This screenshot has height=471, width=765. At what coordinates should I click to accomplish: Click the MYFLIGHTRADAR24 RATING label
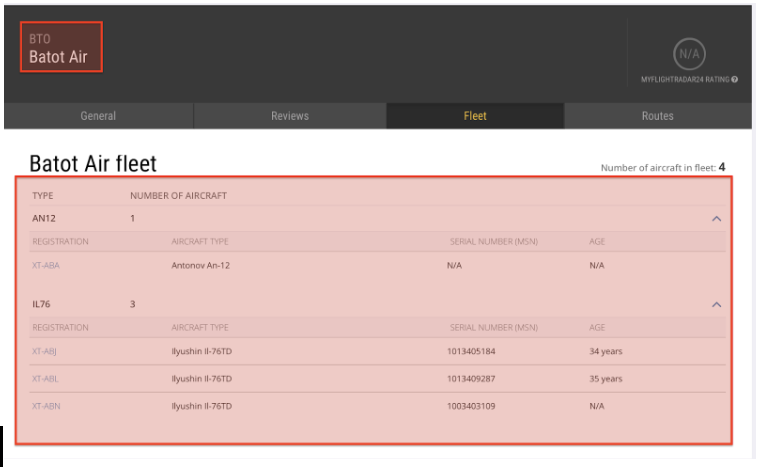685,80
